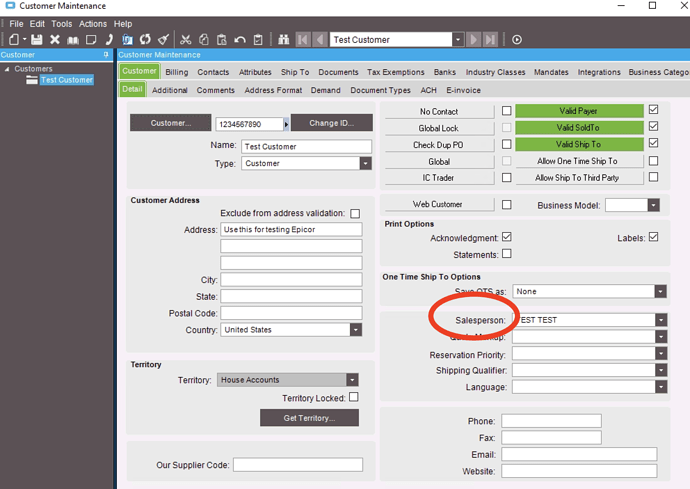Click the Customer... search button

pos(171,123)
